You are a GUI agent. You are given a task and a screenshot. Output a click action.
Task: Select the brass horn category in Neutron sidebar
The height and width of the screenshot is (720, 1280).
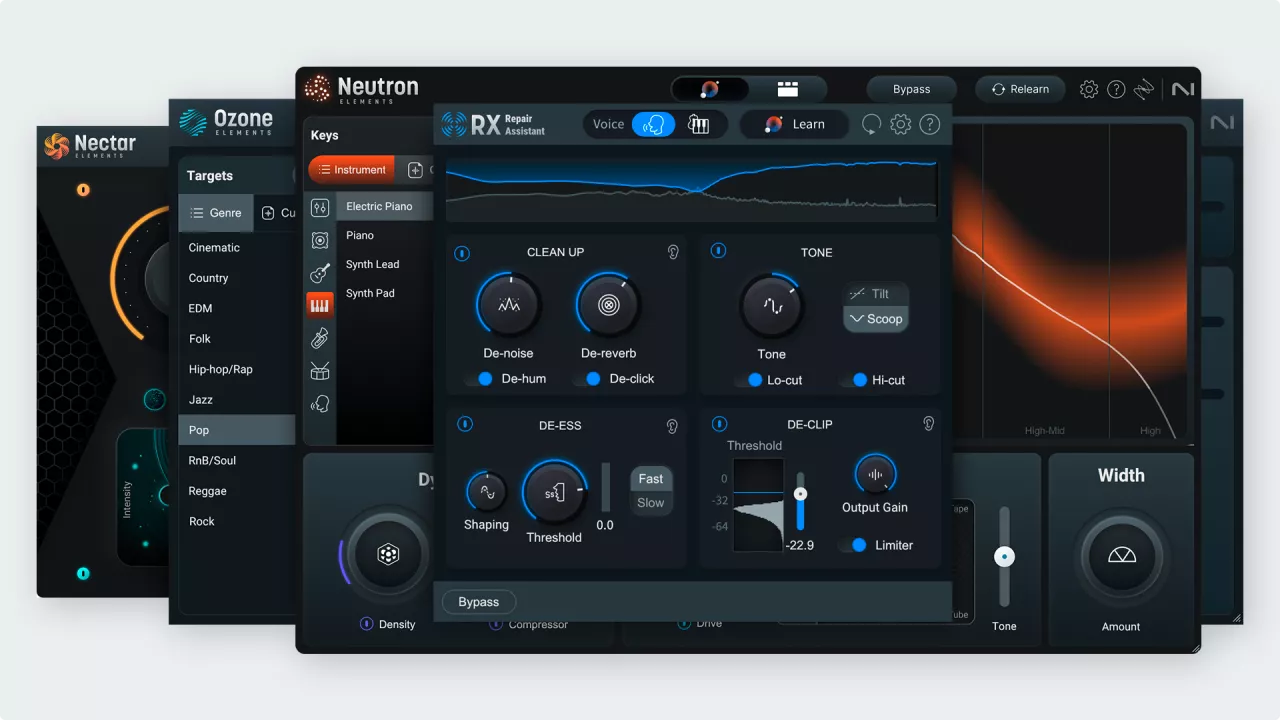pos(320,338)
